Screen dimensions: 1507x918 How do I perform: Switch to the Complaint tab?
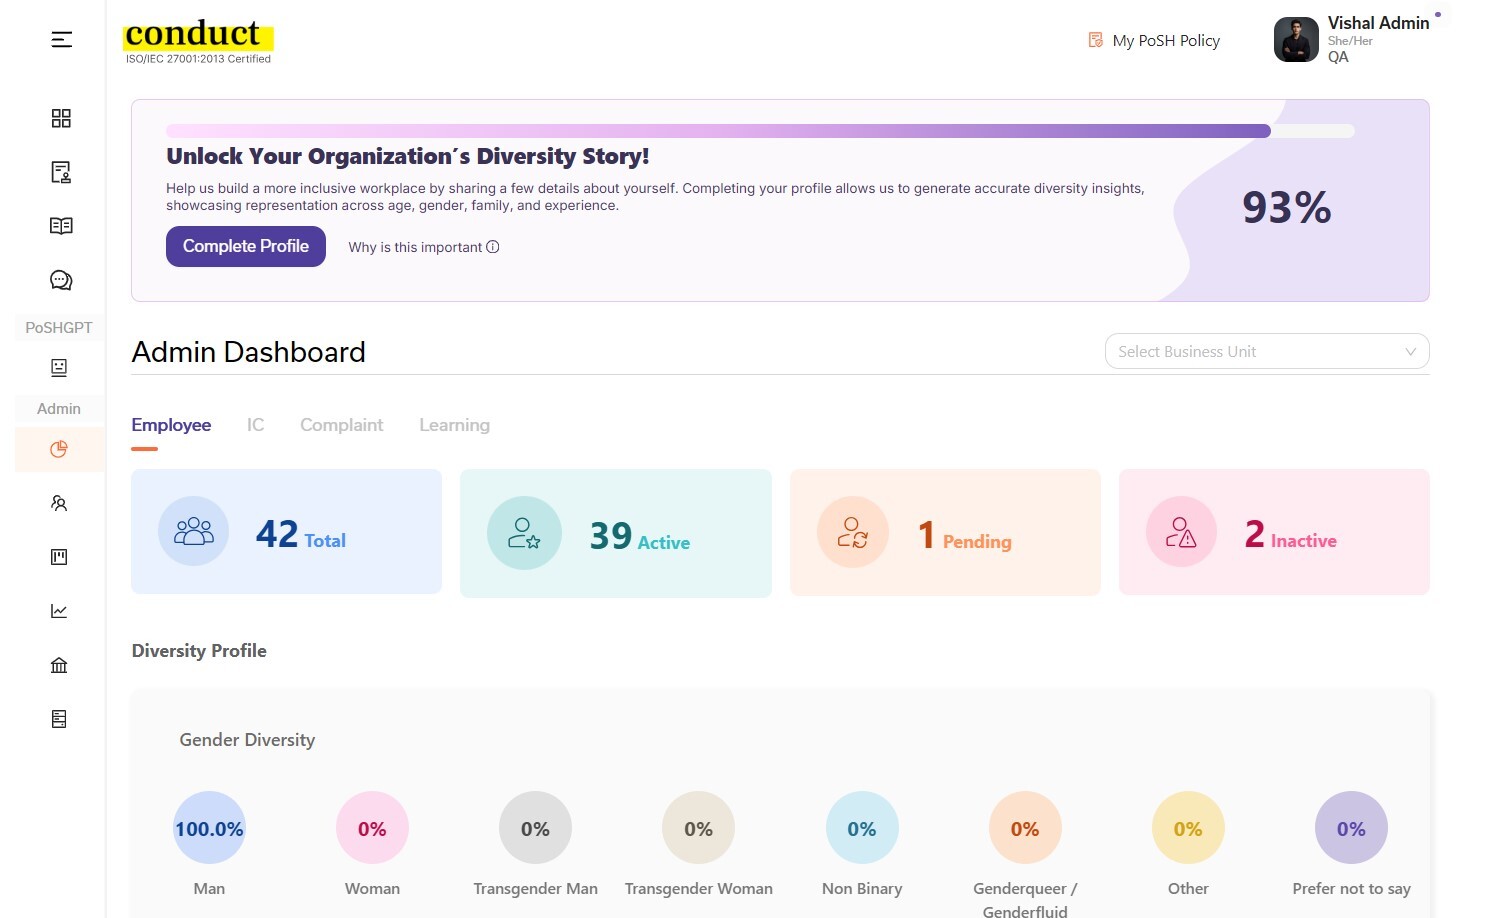(x=341, y=425)
